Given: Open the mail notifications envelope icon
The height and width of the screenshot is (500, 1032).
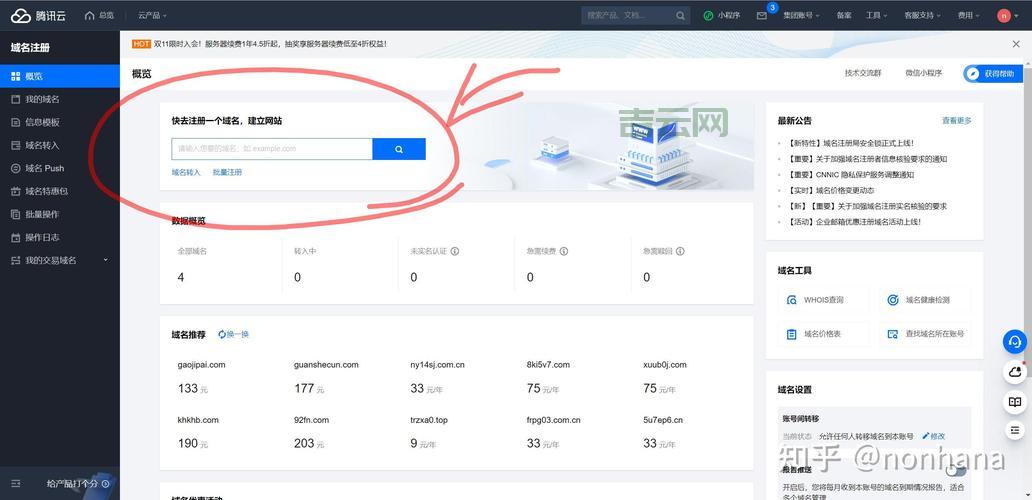Looking at the screenshot, I should point(762,16).
